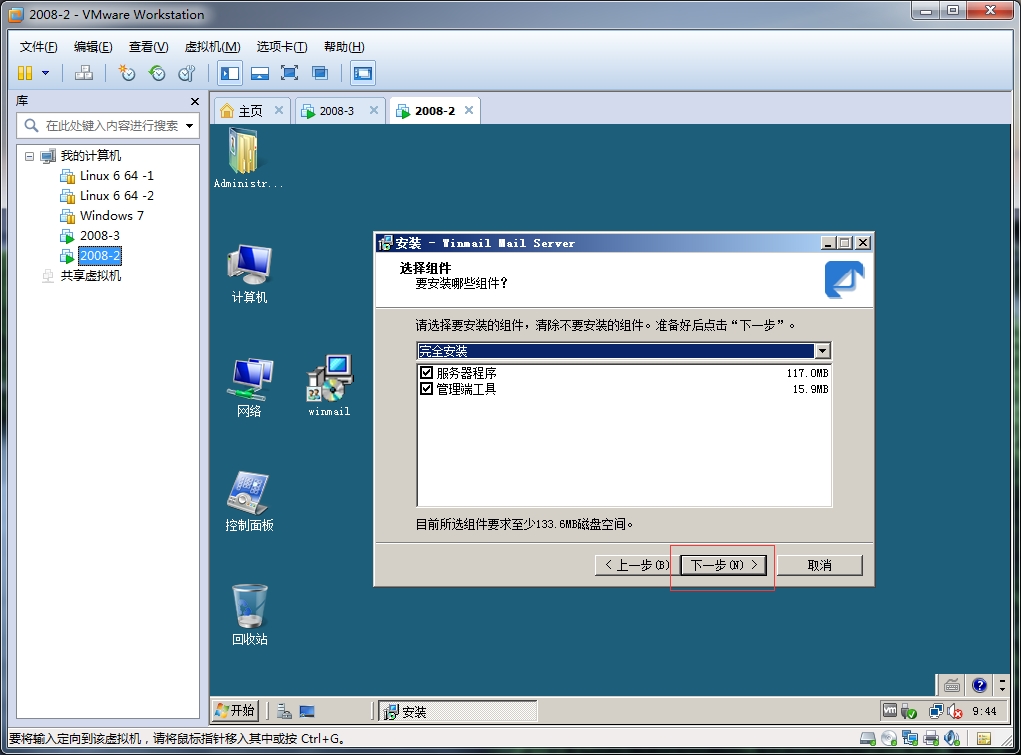Open the library search filter dropdown arrow

point(189,125)
